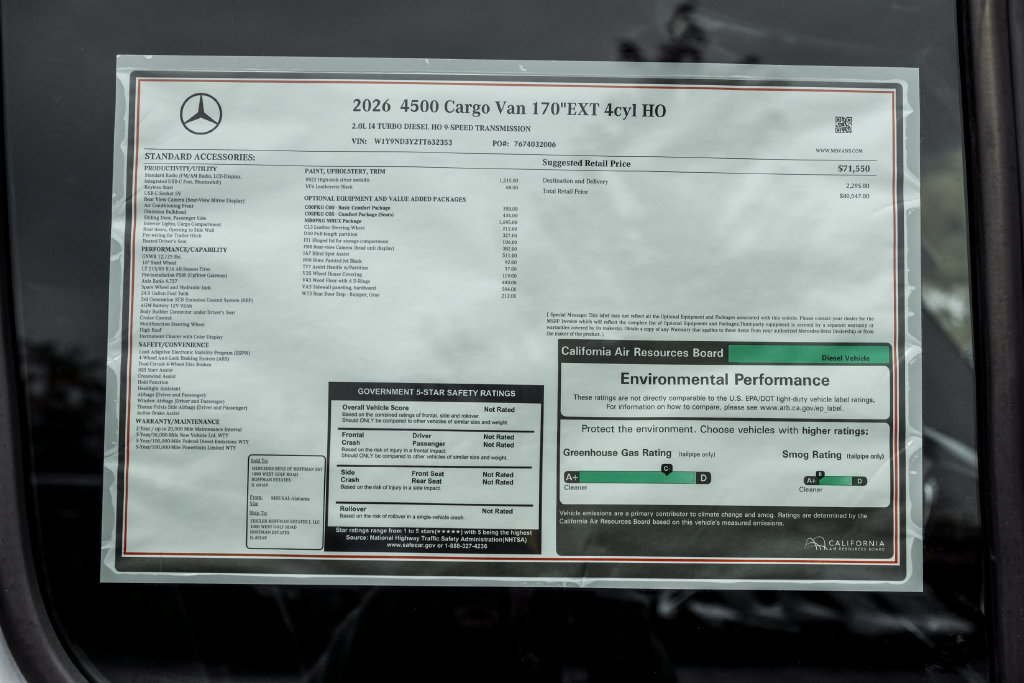Click the "Sold To:" address label

point(259,461)
